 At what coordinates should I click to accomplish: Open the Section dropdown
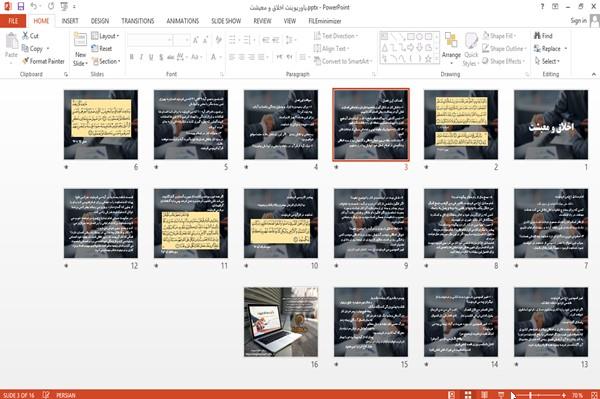(x=106, y=61)
